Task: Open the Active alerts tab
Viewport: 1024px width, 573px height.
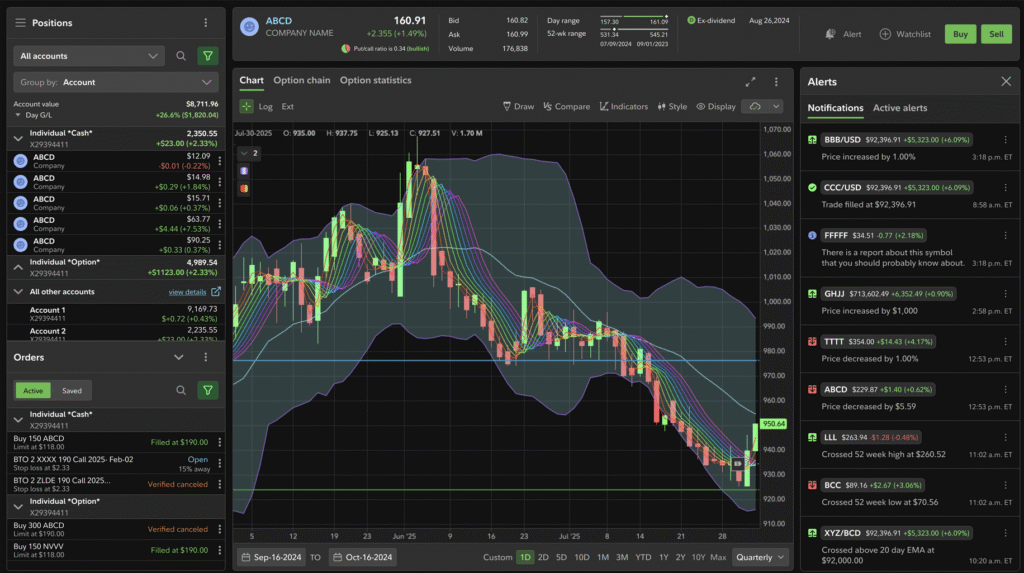Action: coord(900,108)
